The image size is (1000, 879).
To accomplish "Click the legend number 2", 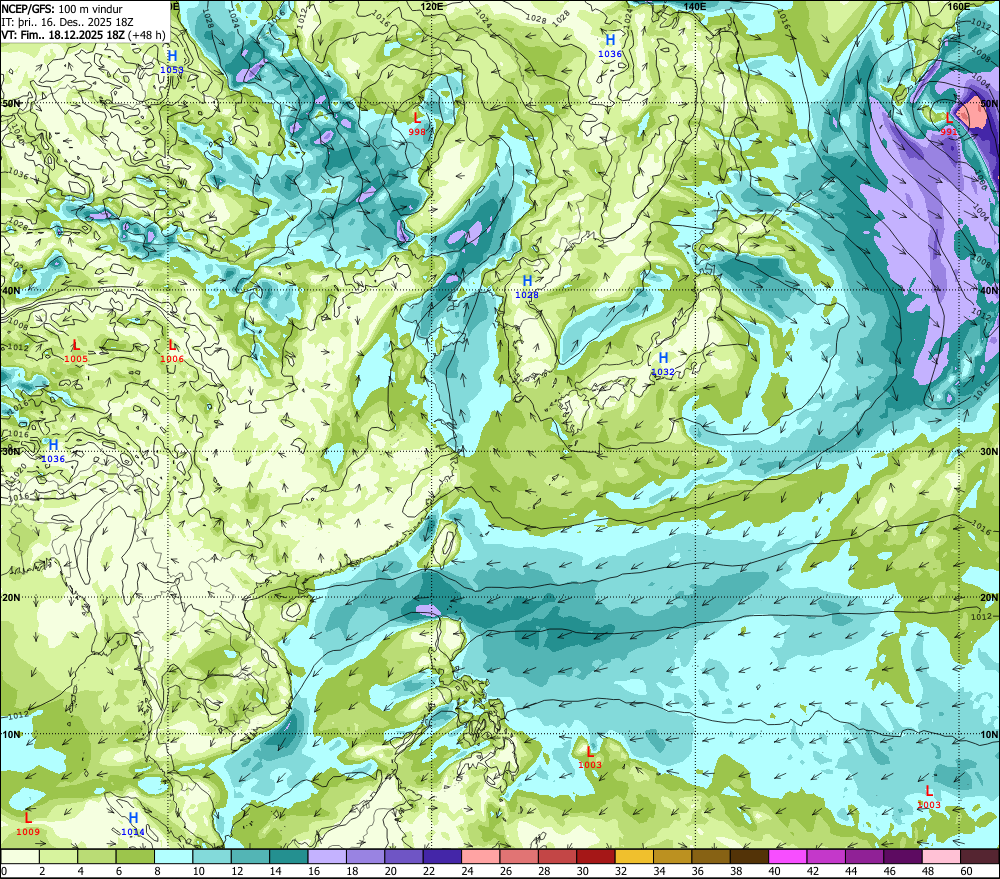I will [x=42, y=871].
